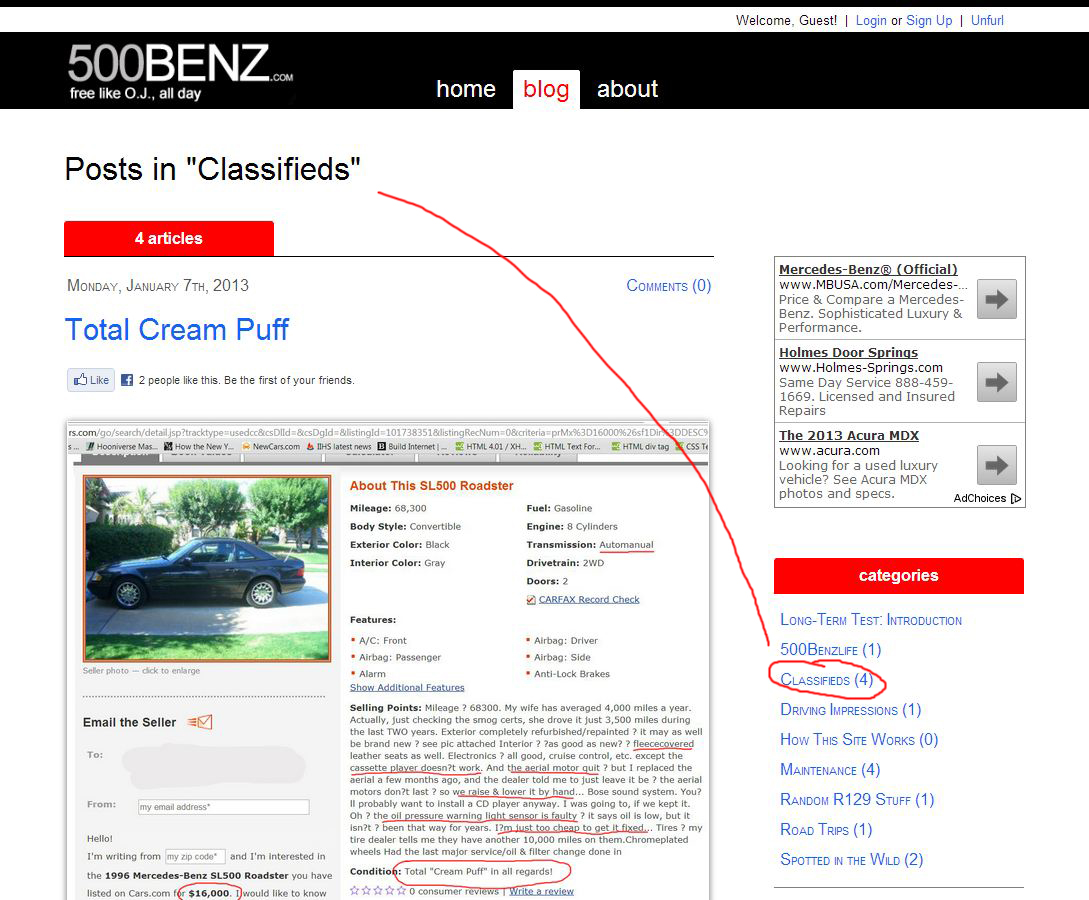Open Long-Term Test: Introduction category
This screenshot has height=900, width=1089.
[x=871, y=619]
